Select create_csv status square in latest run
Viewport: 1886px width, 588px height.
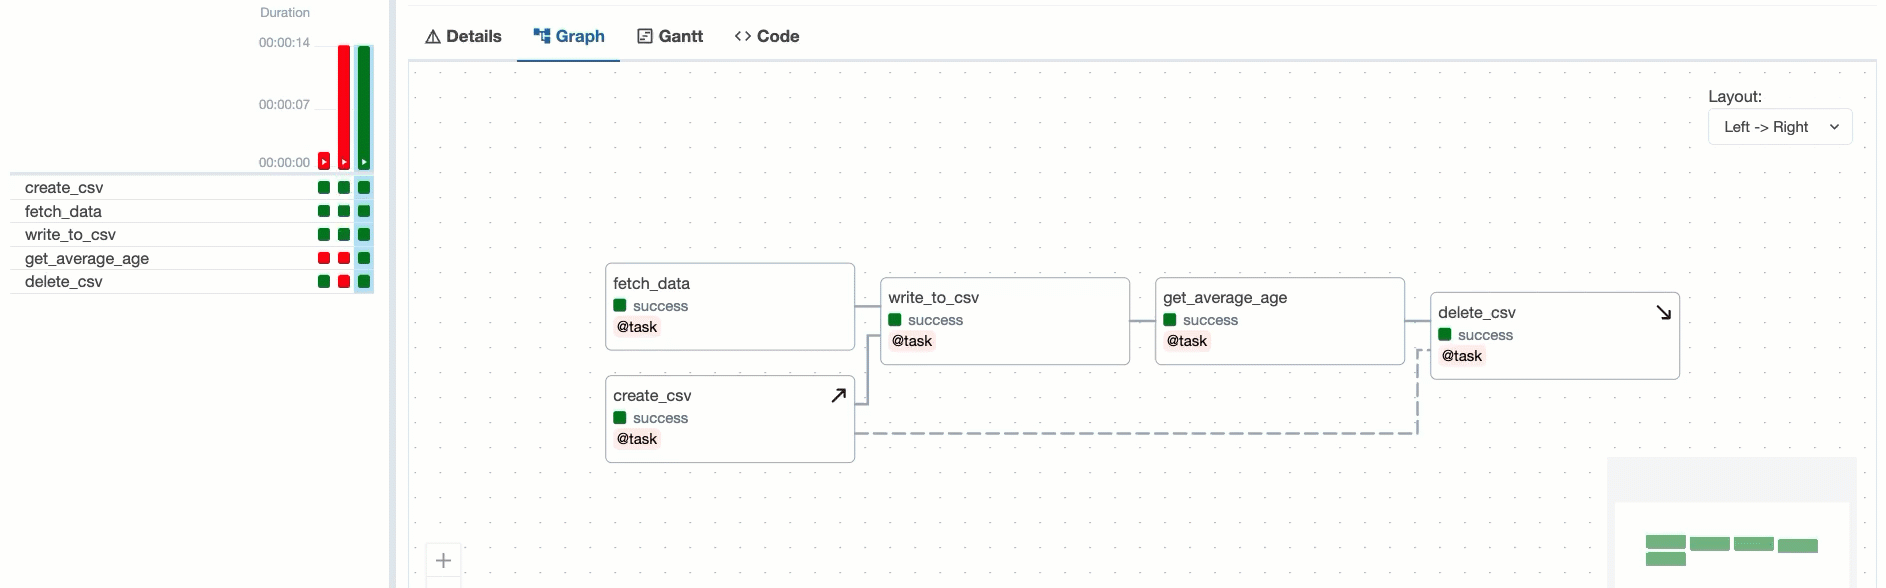[364, 188]
